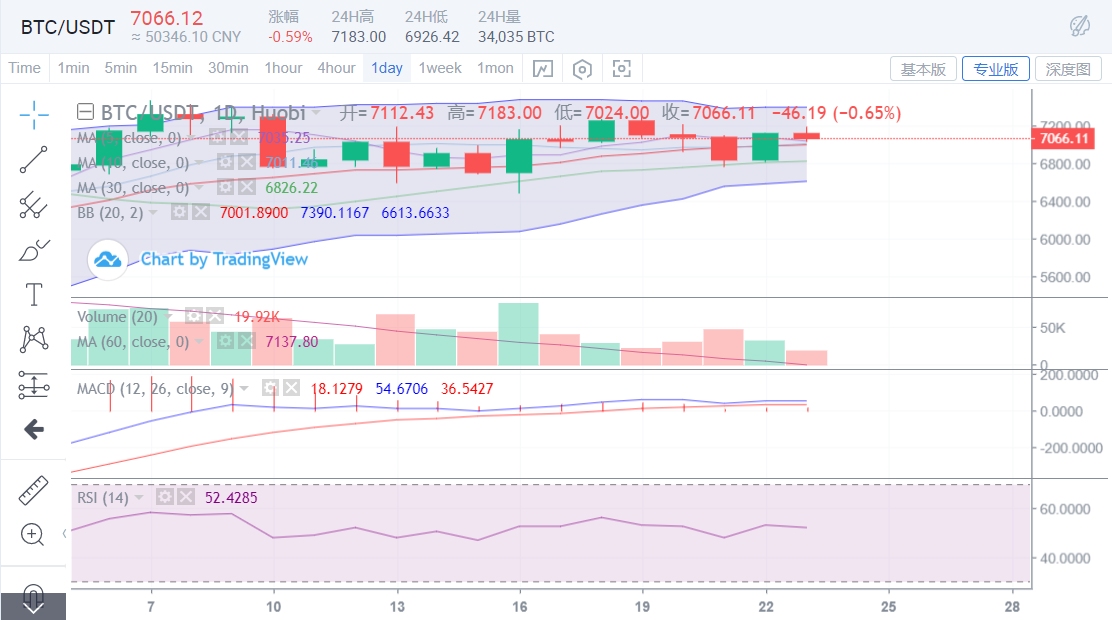The height and width of the screenshot is (620, 1112).
Task: Select the measure ruler tool
Action: (31, 490)
